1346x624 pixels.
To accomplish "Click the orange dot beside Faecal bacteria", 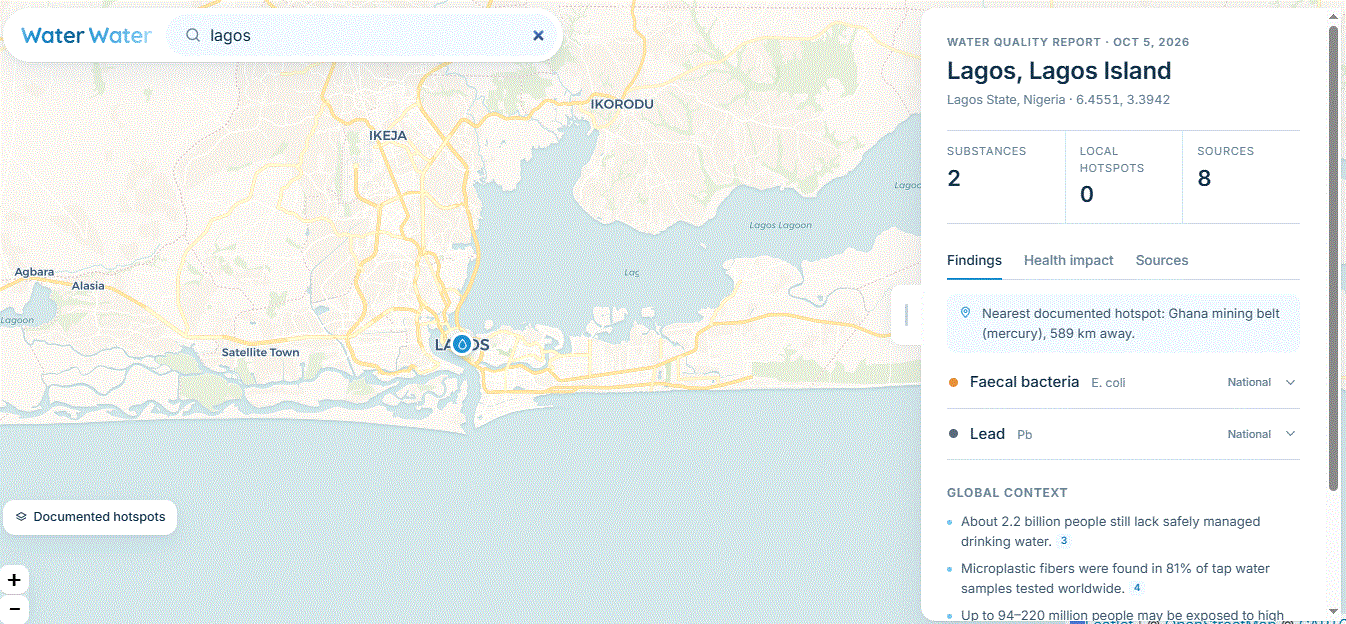I will click(953, 382).
